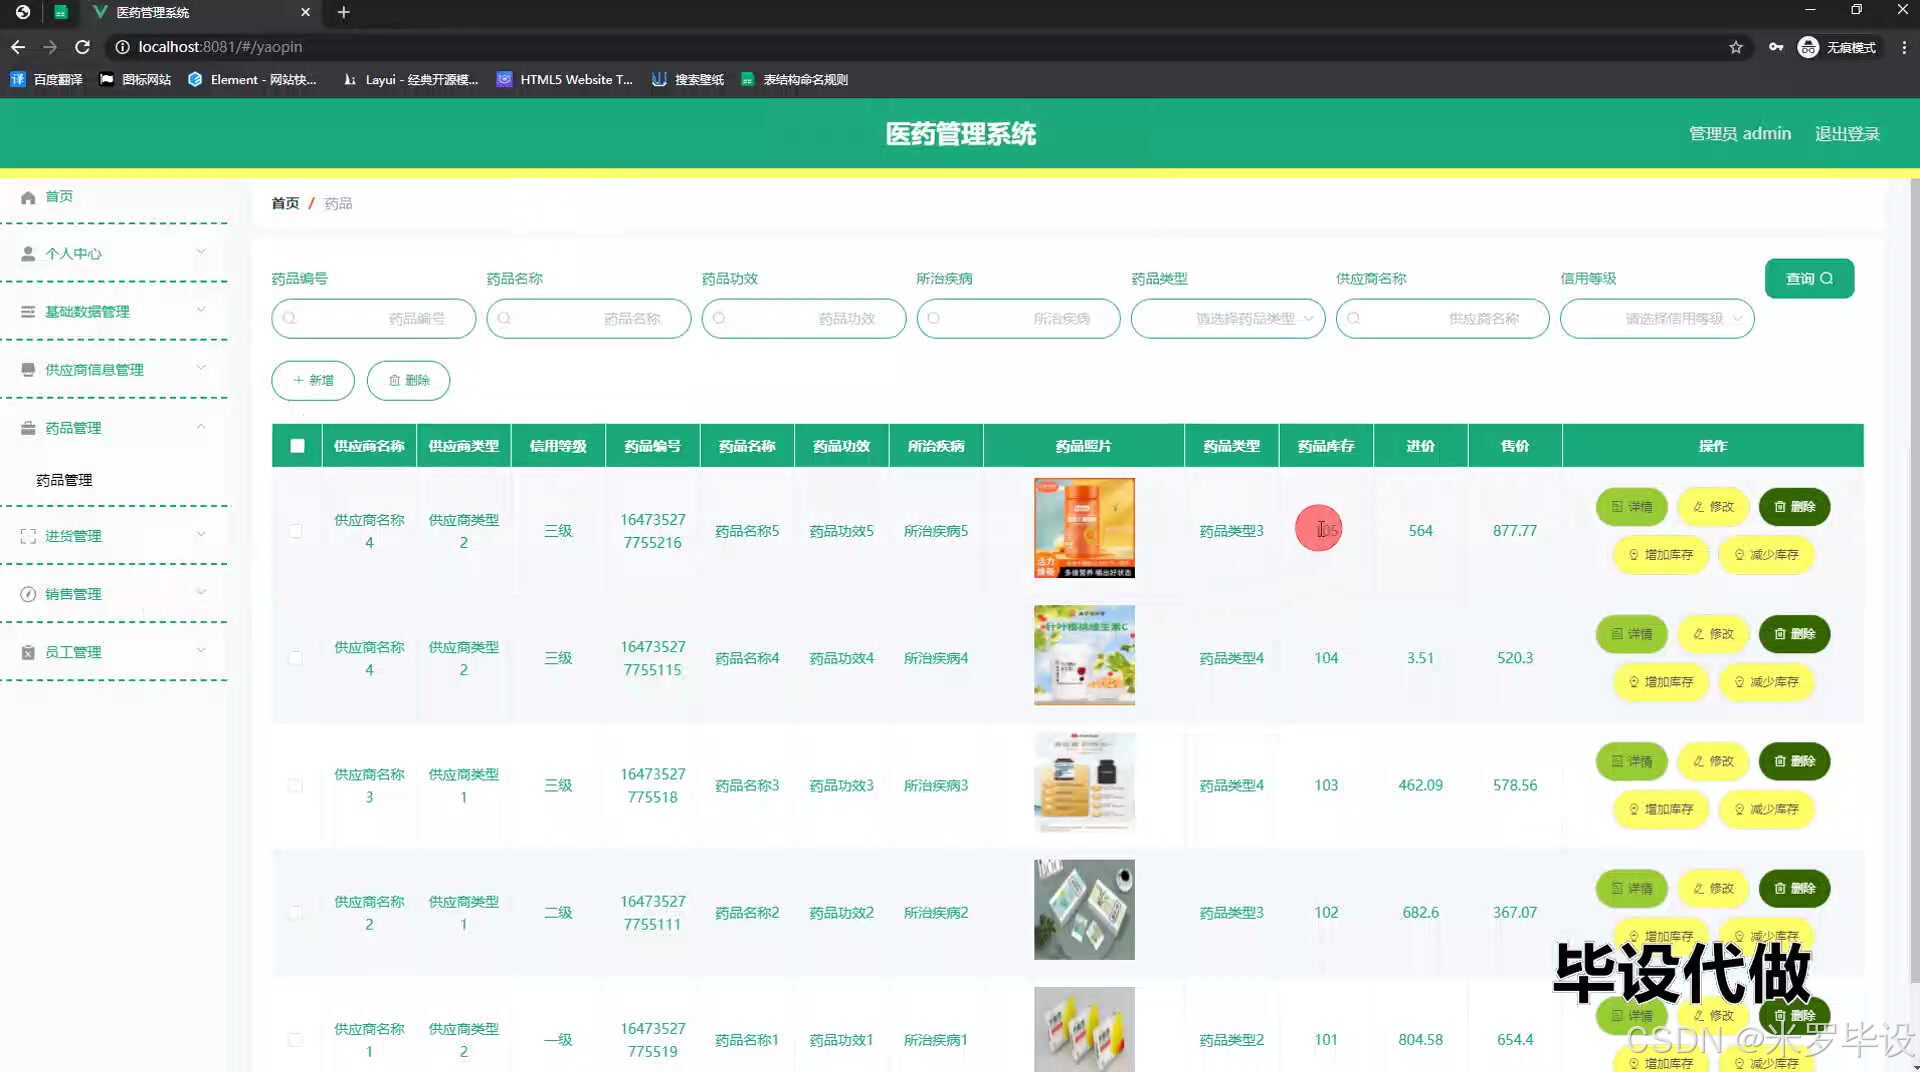
Task: Open 进货管理 sidebar label
Action: pos(73,536)
